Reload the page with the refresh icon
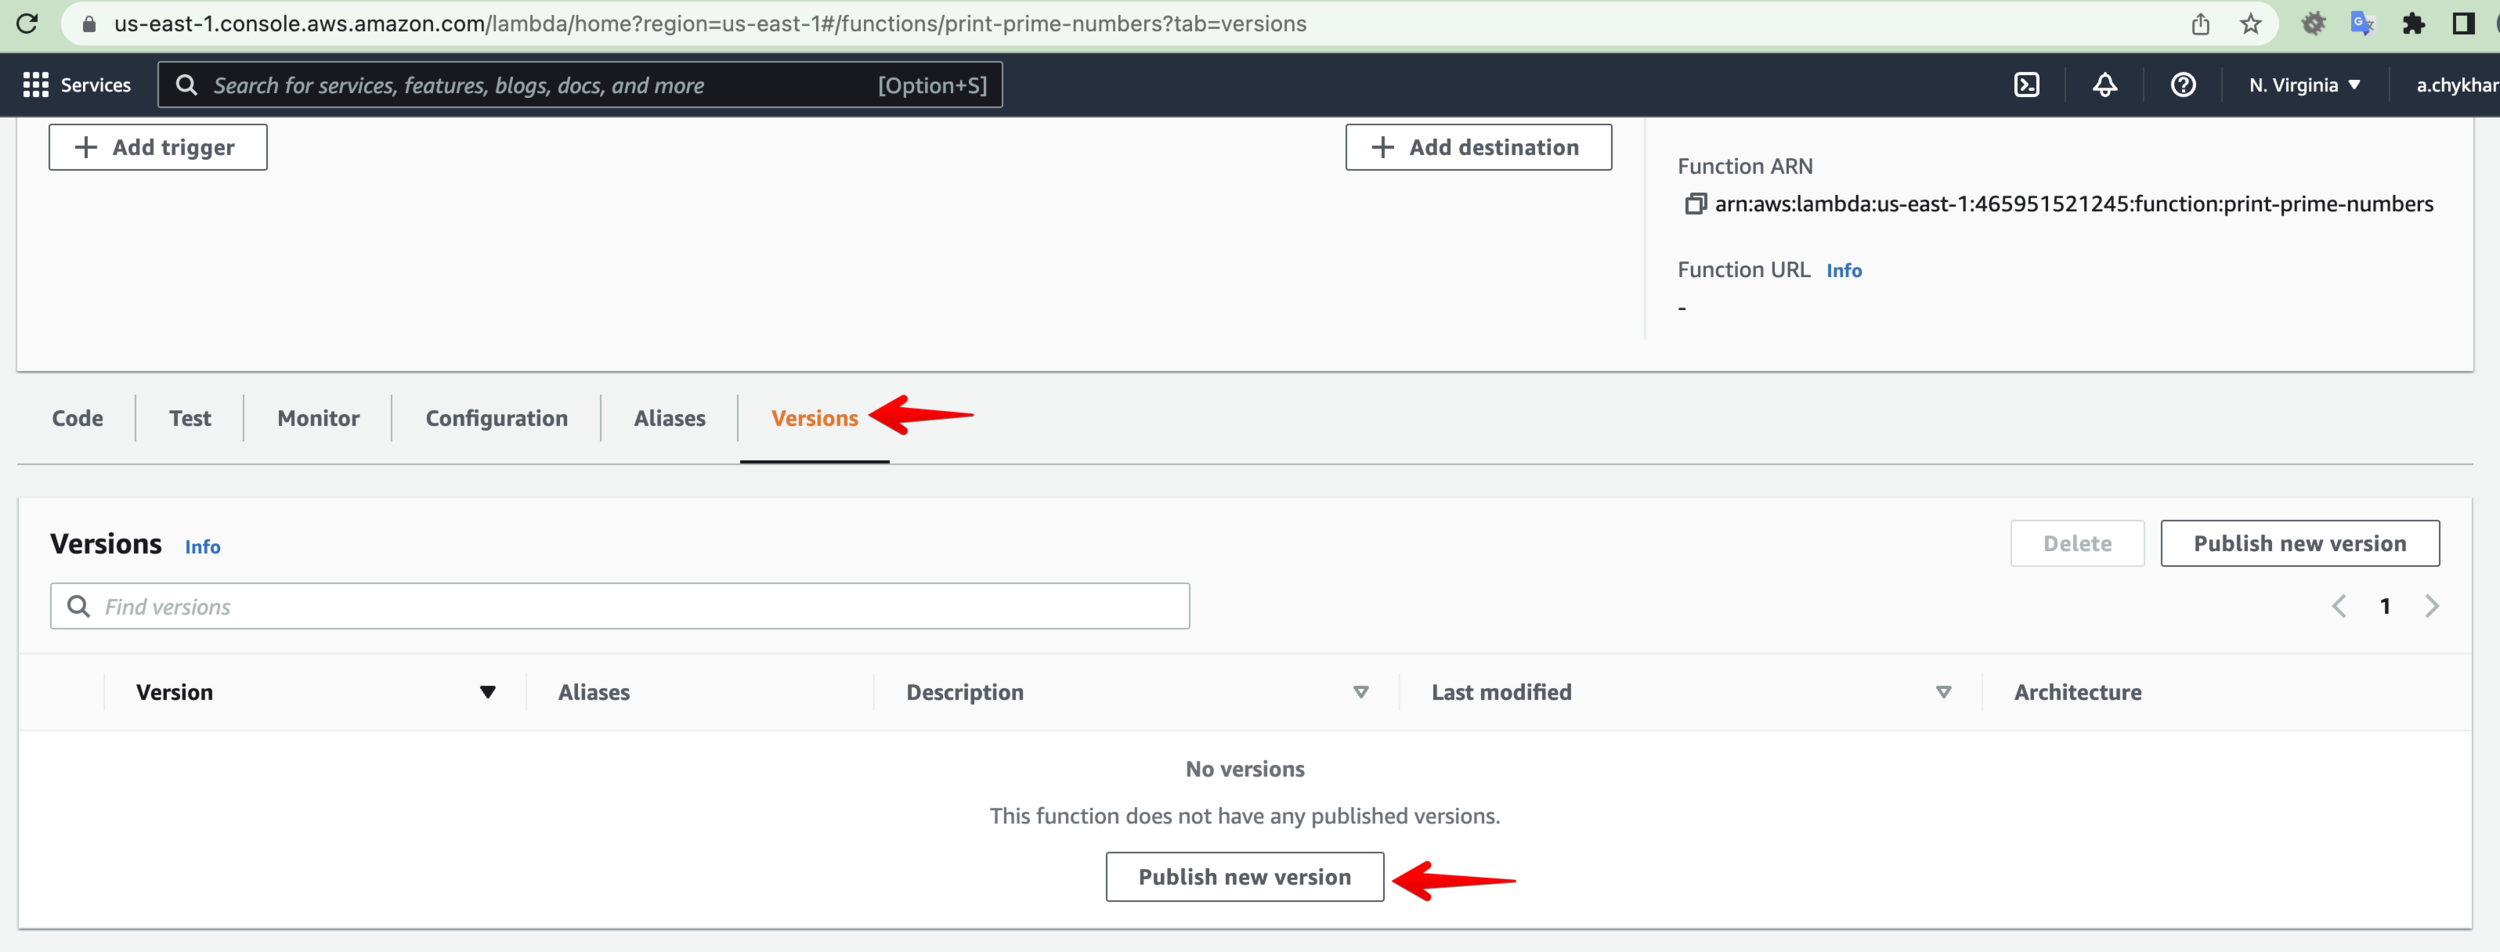The width and height of the screenshot is (2500, 952). (x=28, y=23)
